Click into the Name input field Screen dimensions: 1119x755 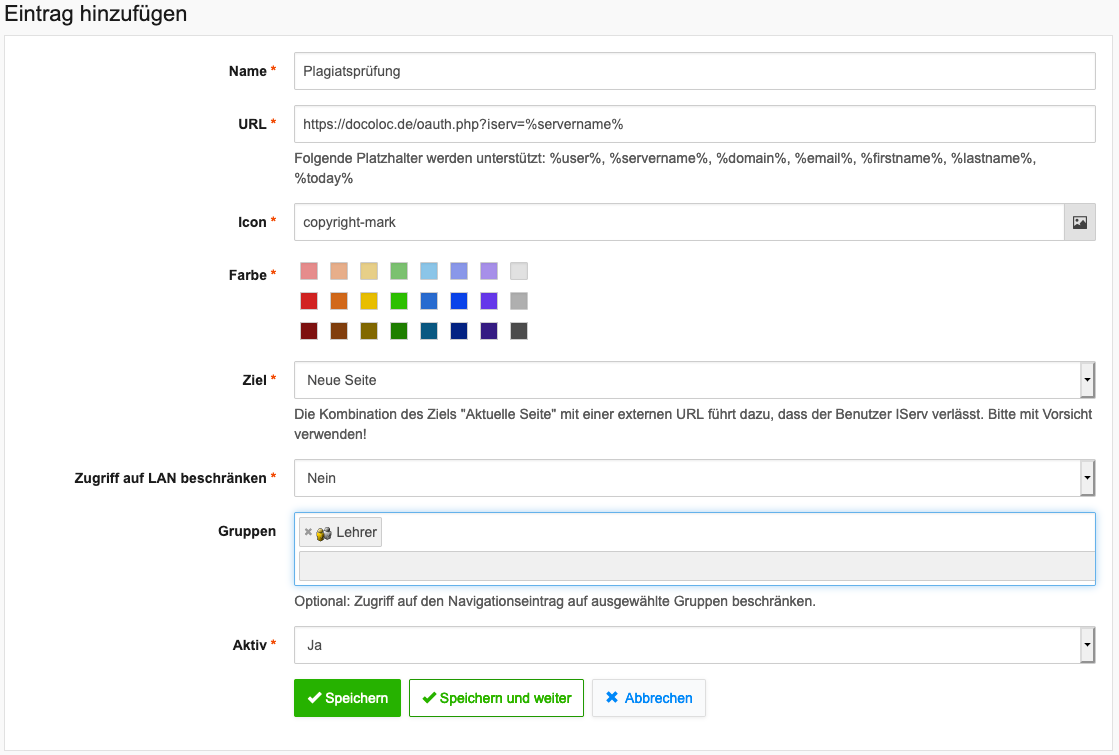click(694, 71)
